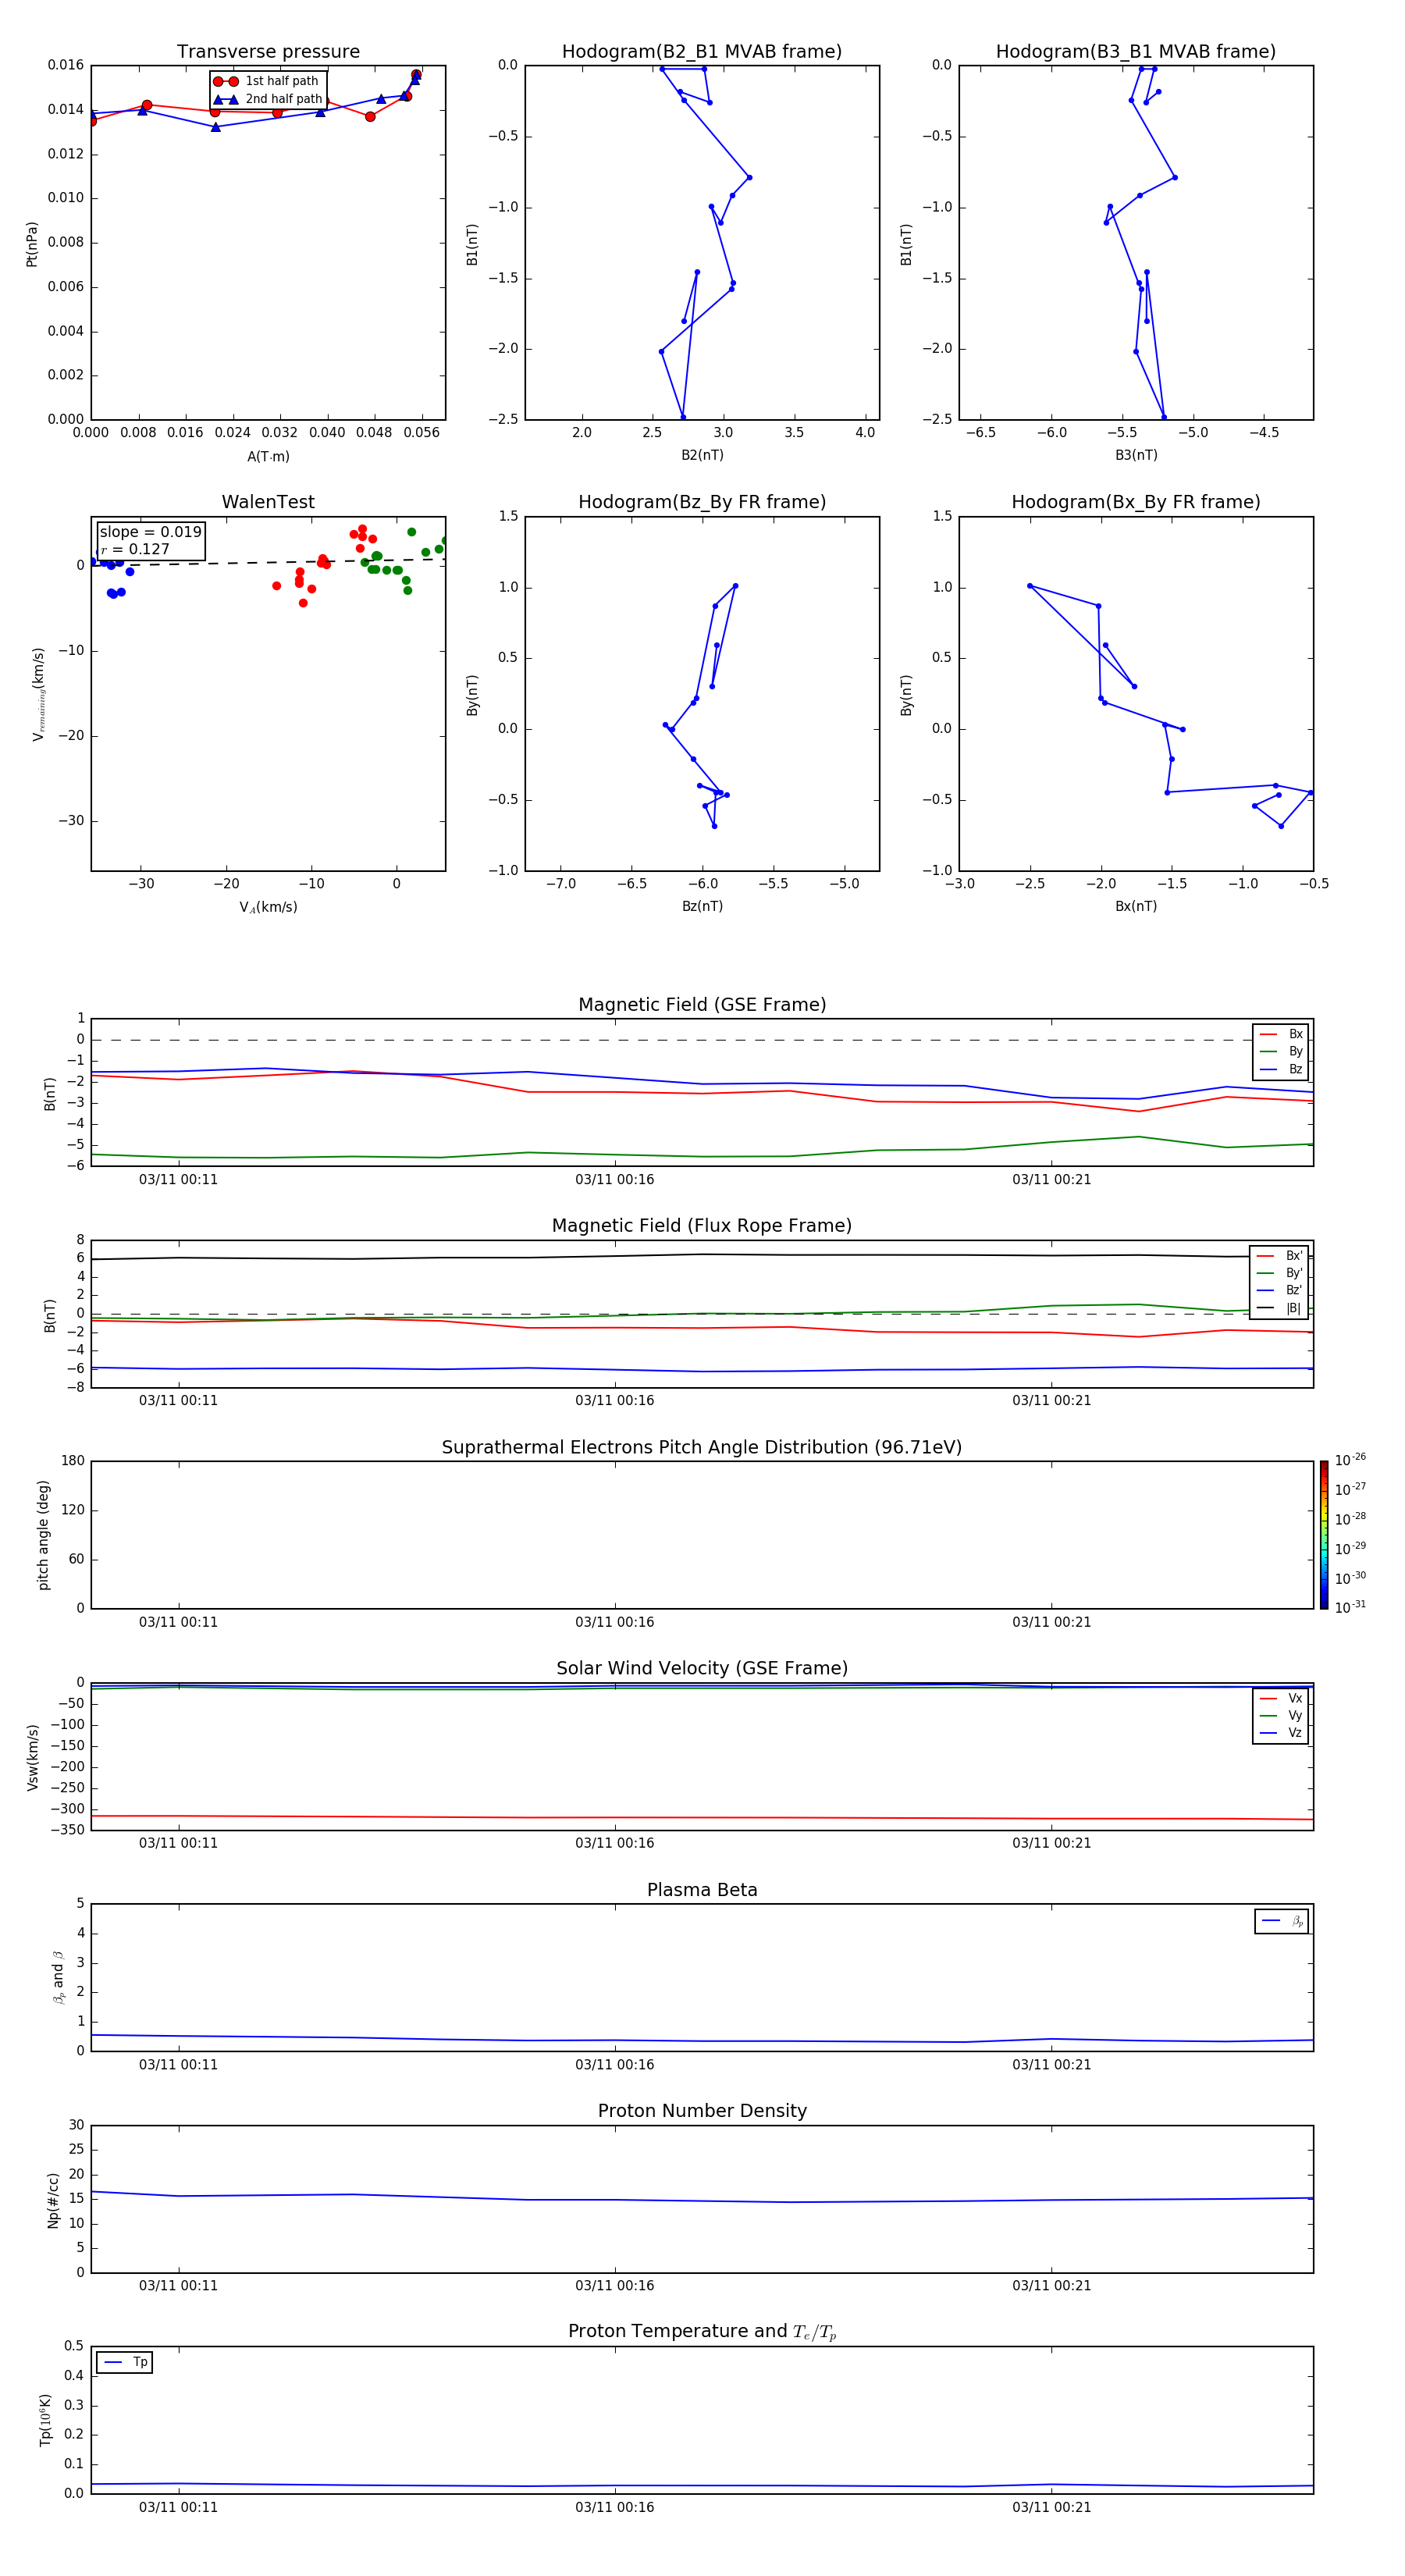The height and width of the screenshot is (2576, 1405).
Task: Click the "A(T·m)" x-axis label
Action: (x=268, y=457)
